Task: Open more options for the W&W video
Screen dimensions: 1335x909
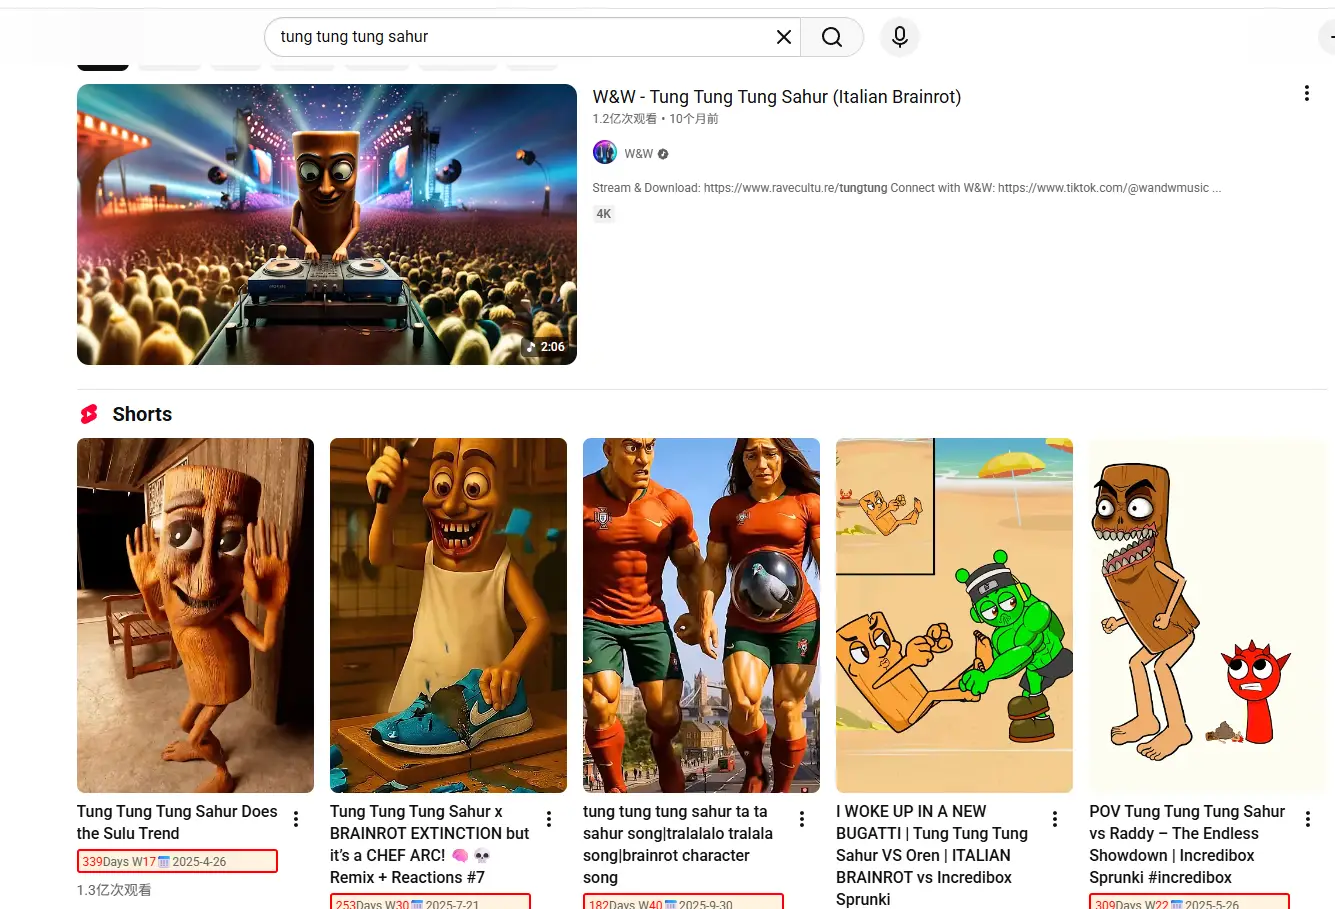Action: tap(1306, 93)
